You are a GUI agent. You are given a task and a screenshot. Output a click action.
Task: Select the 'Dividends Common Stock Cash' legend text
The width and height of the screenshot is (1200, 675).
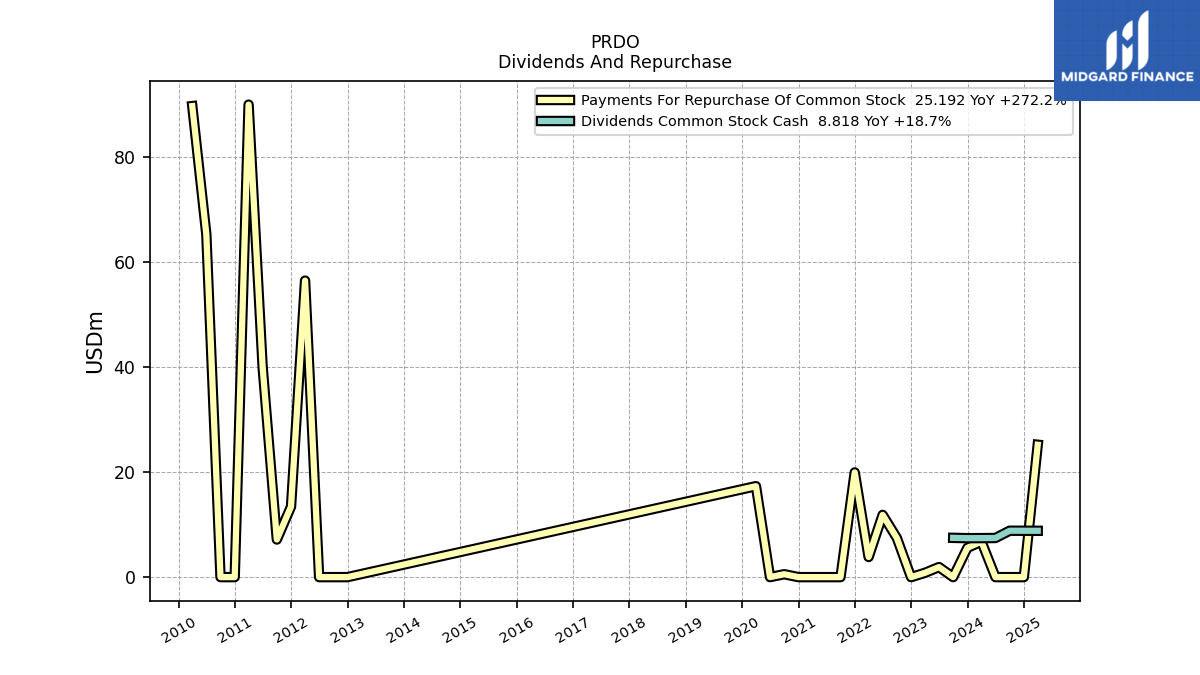click(694, 121)
